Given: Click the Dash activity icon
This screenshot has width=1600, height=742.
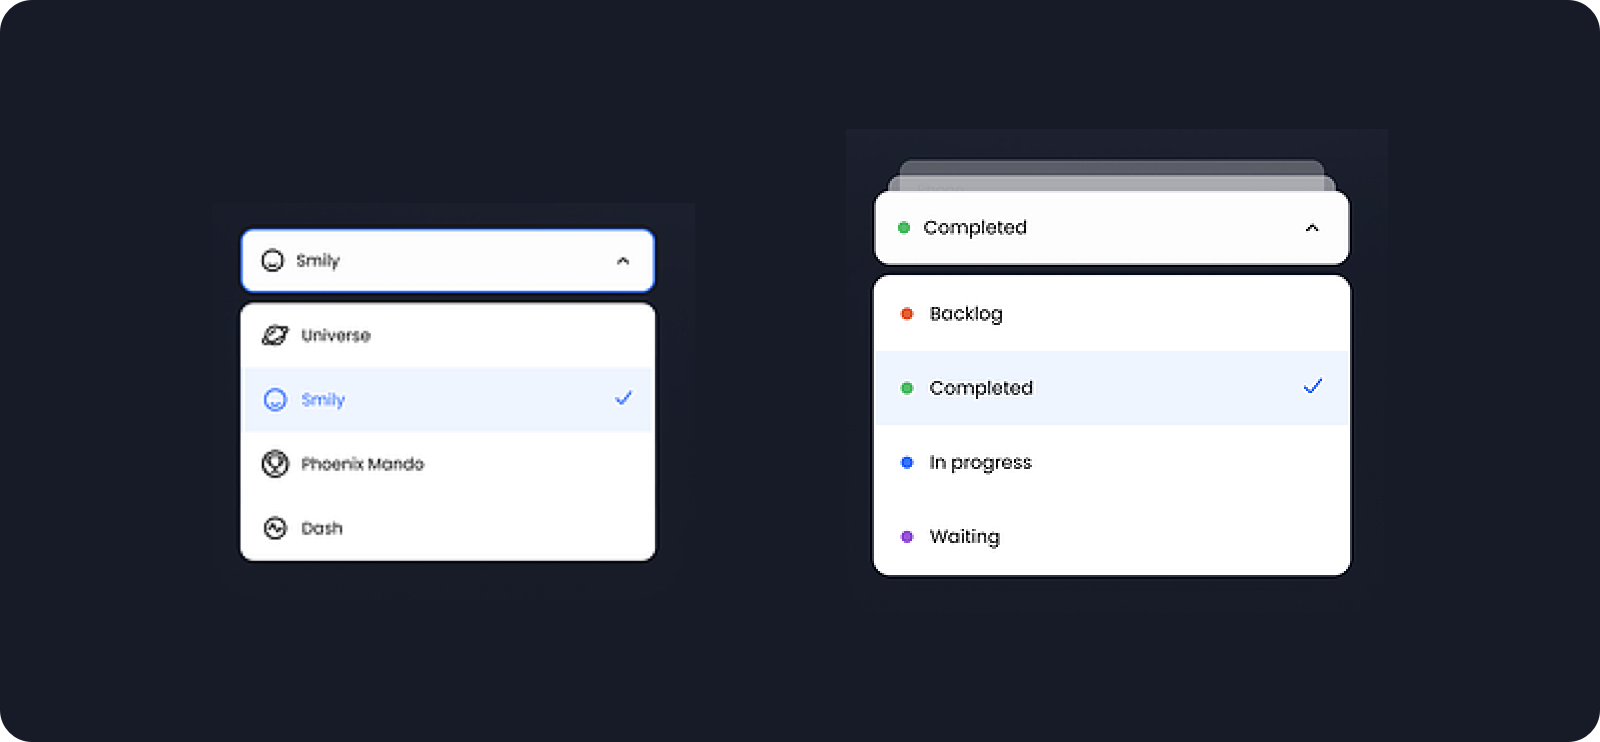Looking at the screenshot, I should 275,528.
